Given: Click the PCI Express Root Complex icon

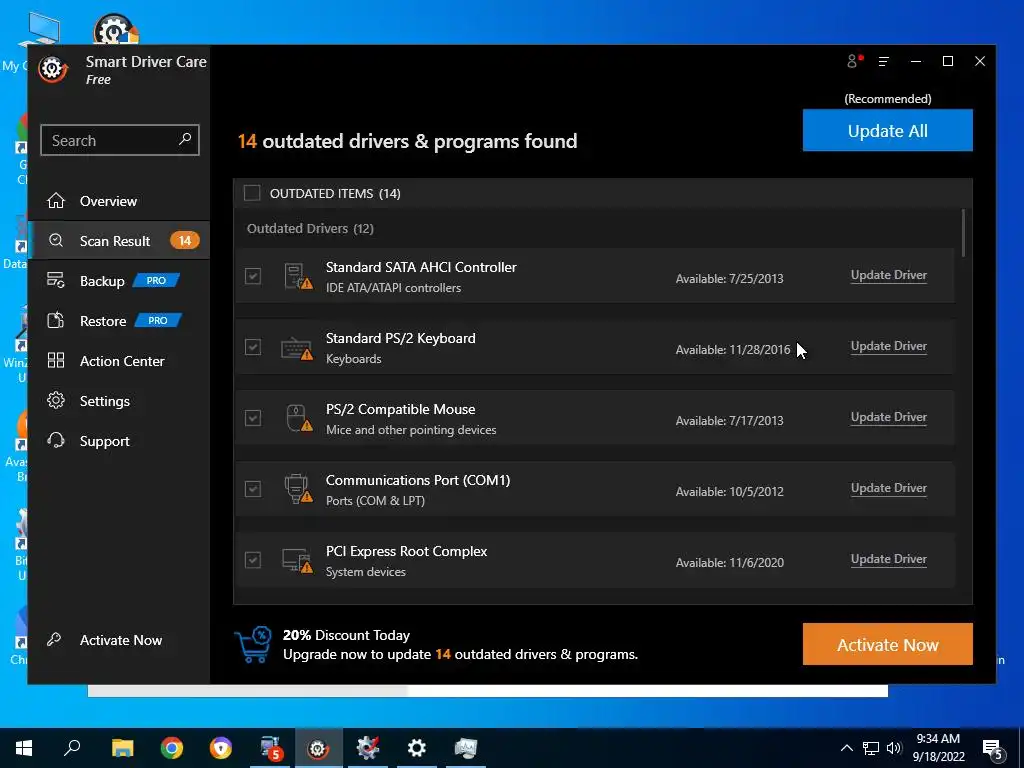Looking at the screenshot, I should pos(297,560).
